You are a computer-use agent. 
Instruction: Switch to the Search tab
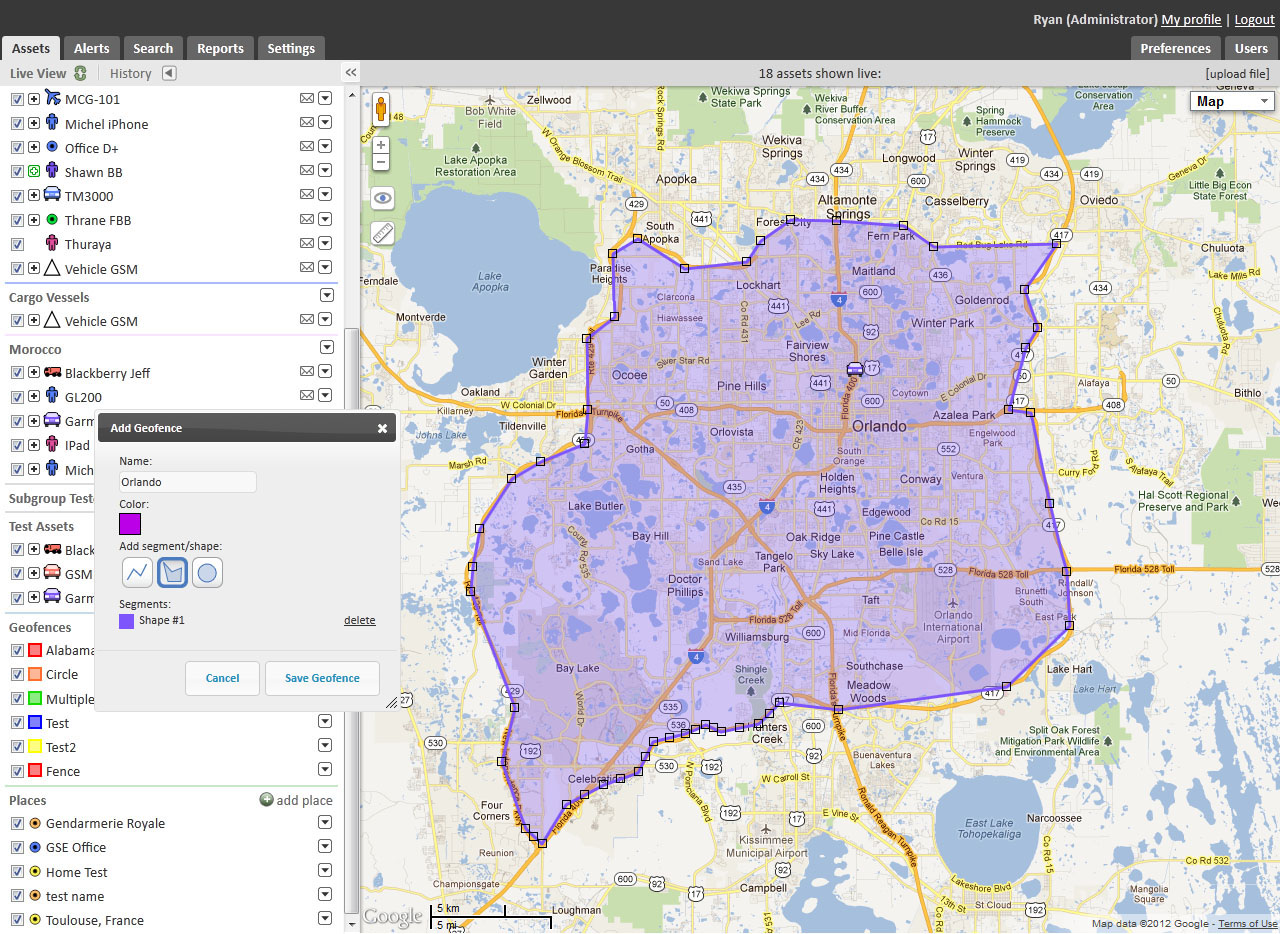pyautogui.click(x=153, y=48)
